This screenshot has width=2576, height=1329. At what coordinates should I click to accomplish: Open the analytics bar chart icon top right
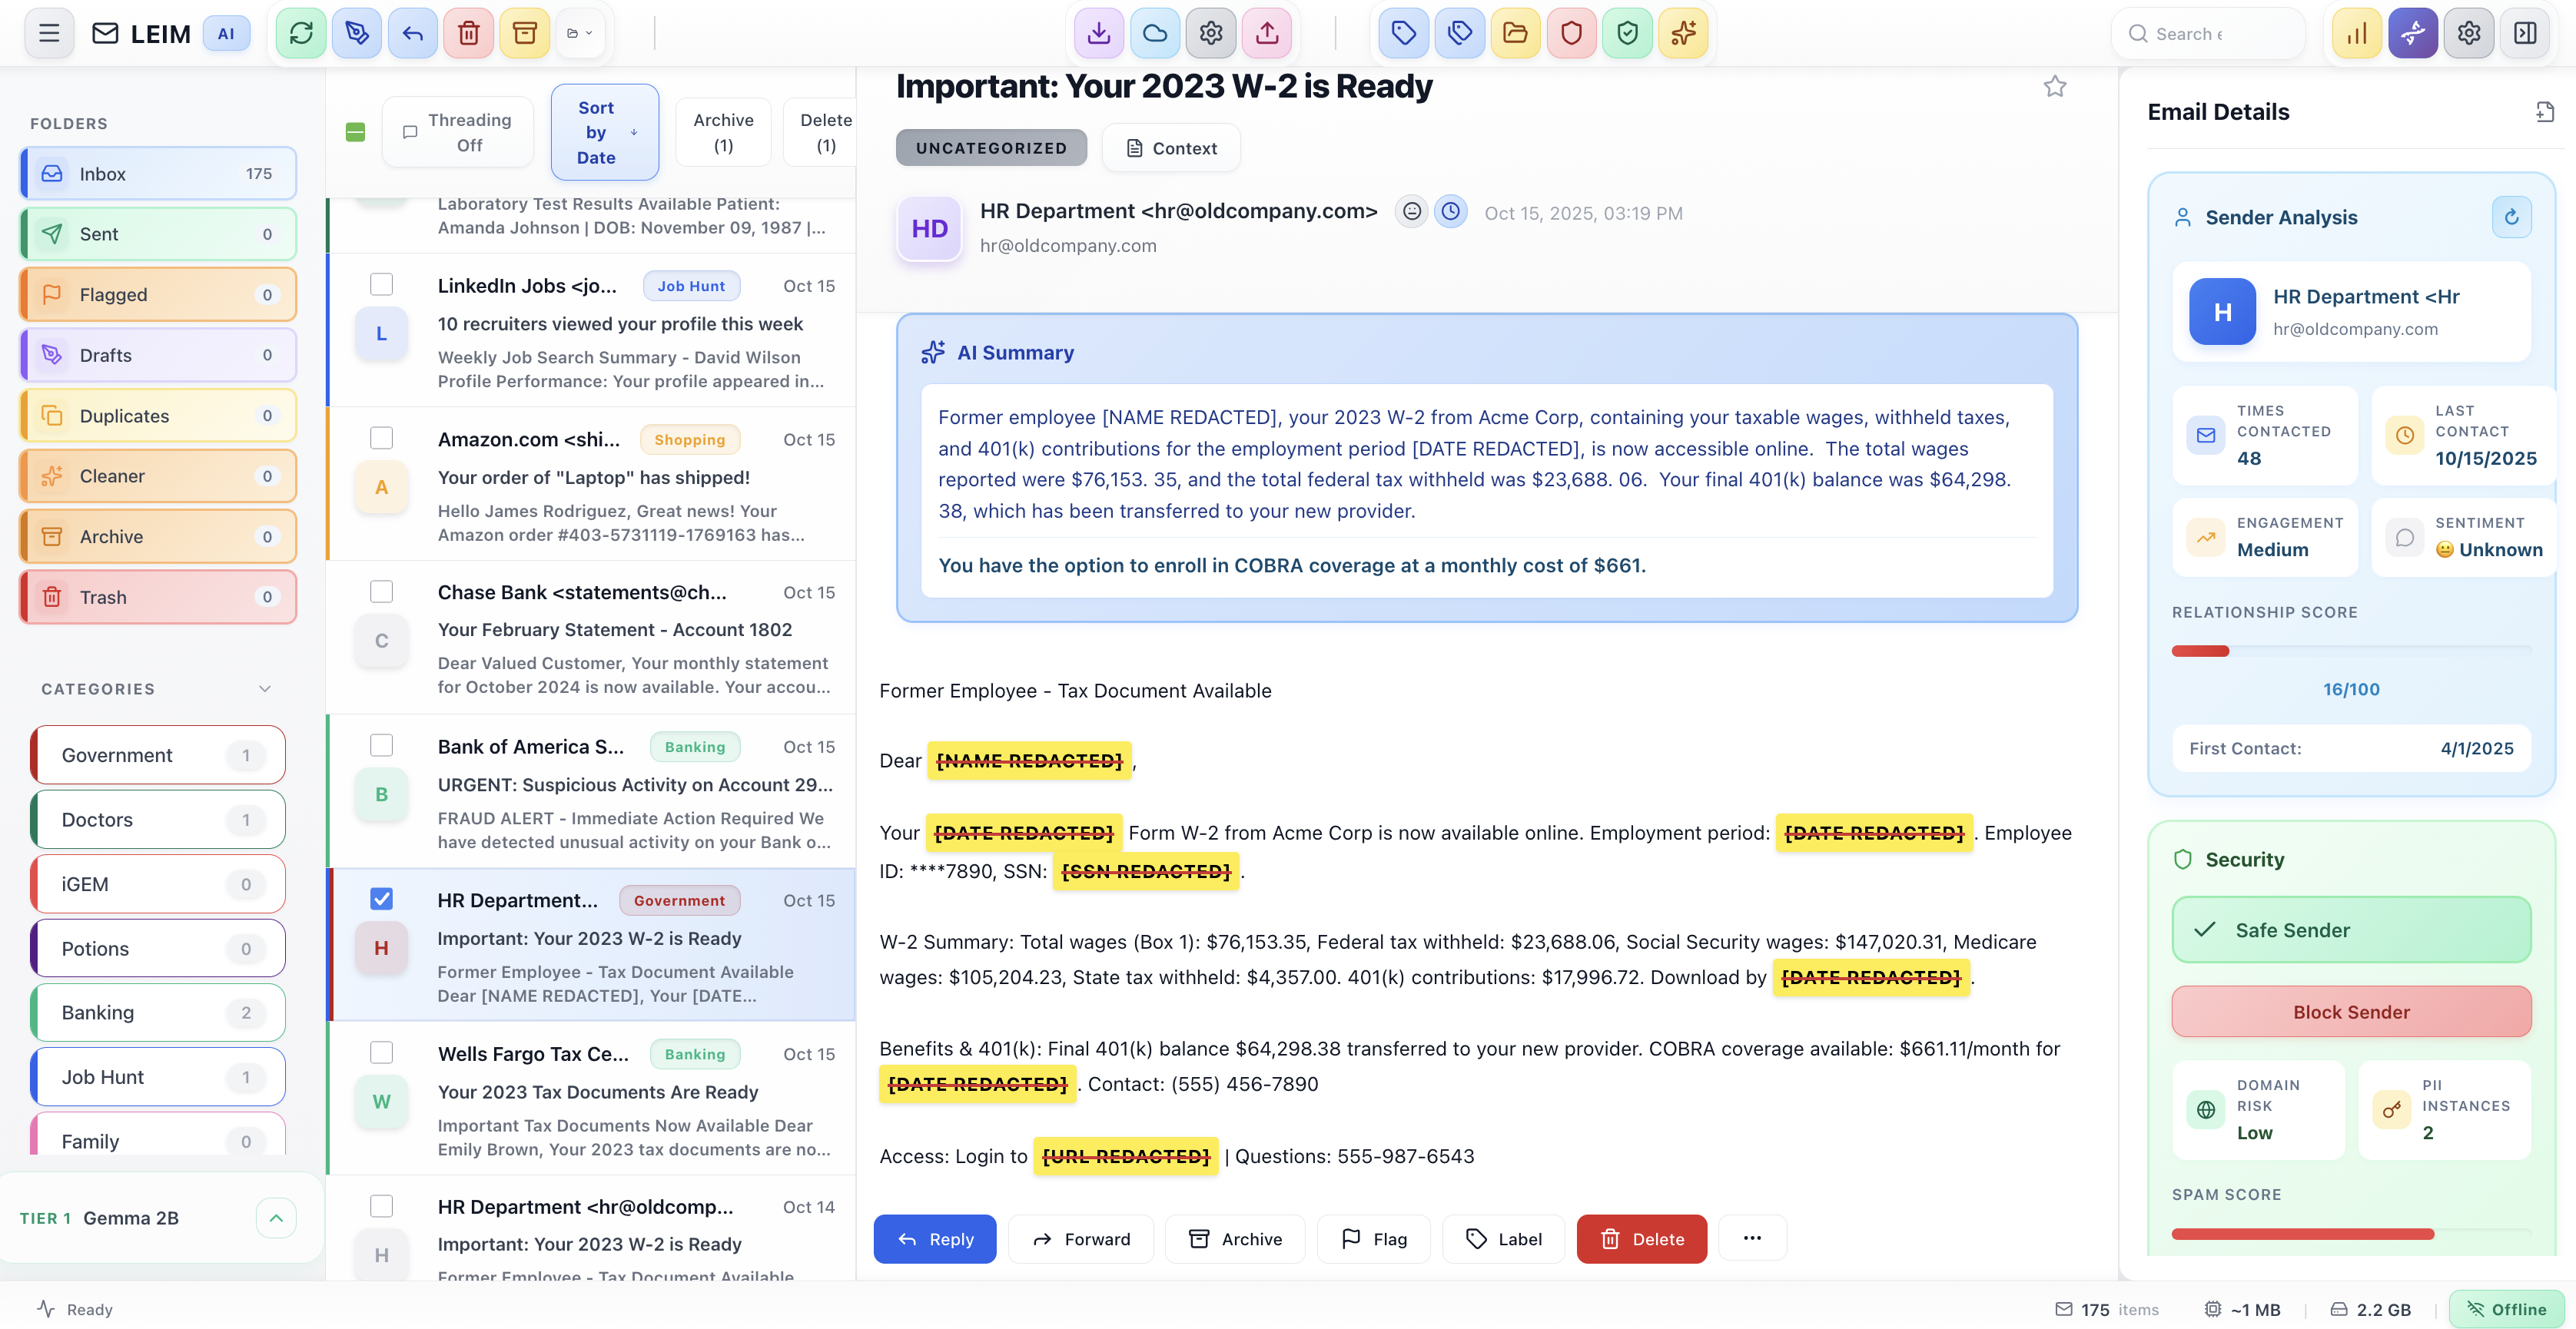tap(2357, 33)
